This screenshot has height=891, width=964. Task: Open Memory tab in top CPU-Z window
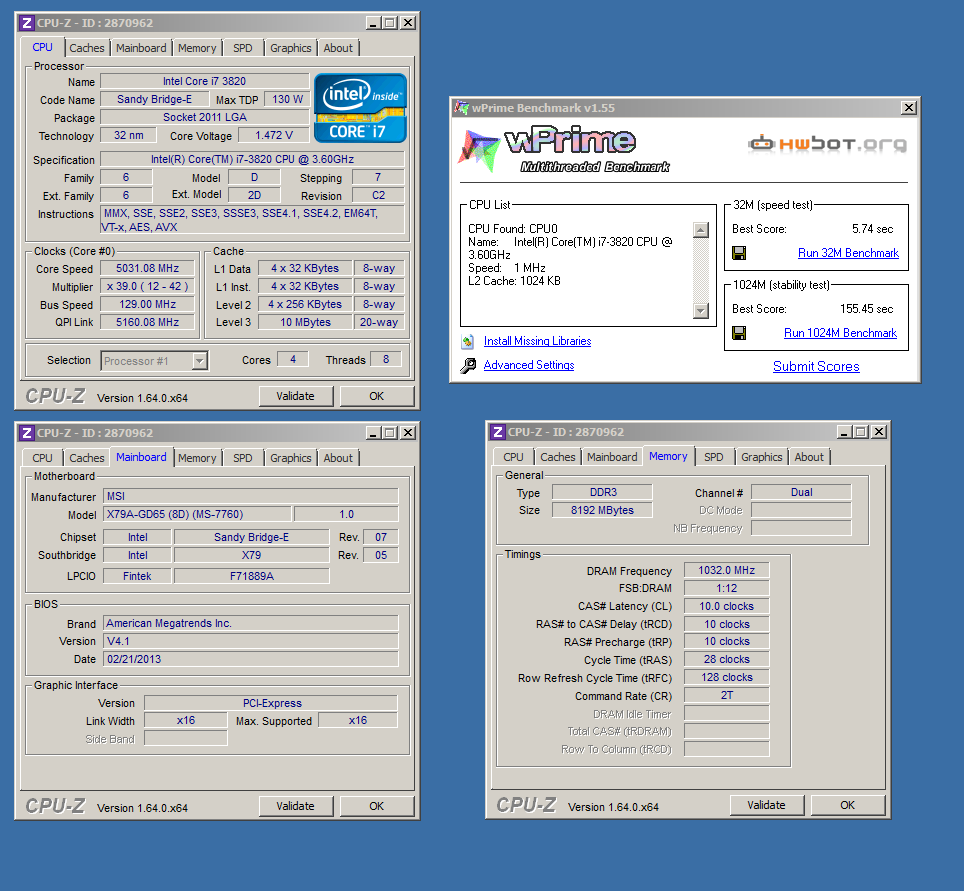click(x=197, y=48)
